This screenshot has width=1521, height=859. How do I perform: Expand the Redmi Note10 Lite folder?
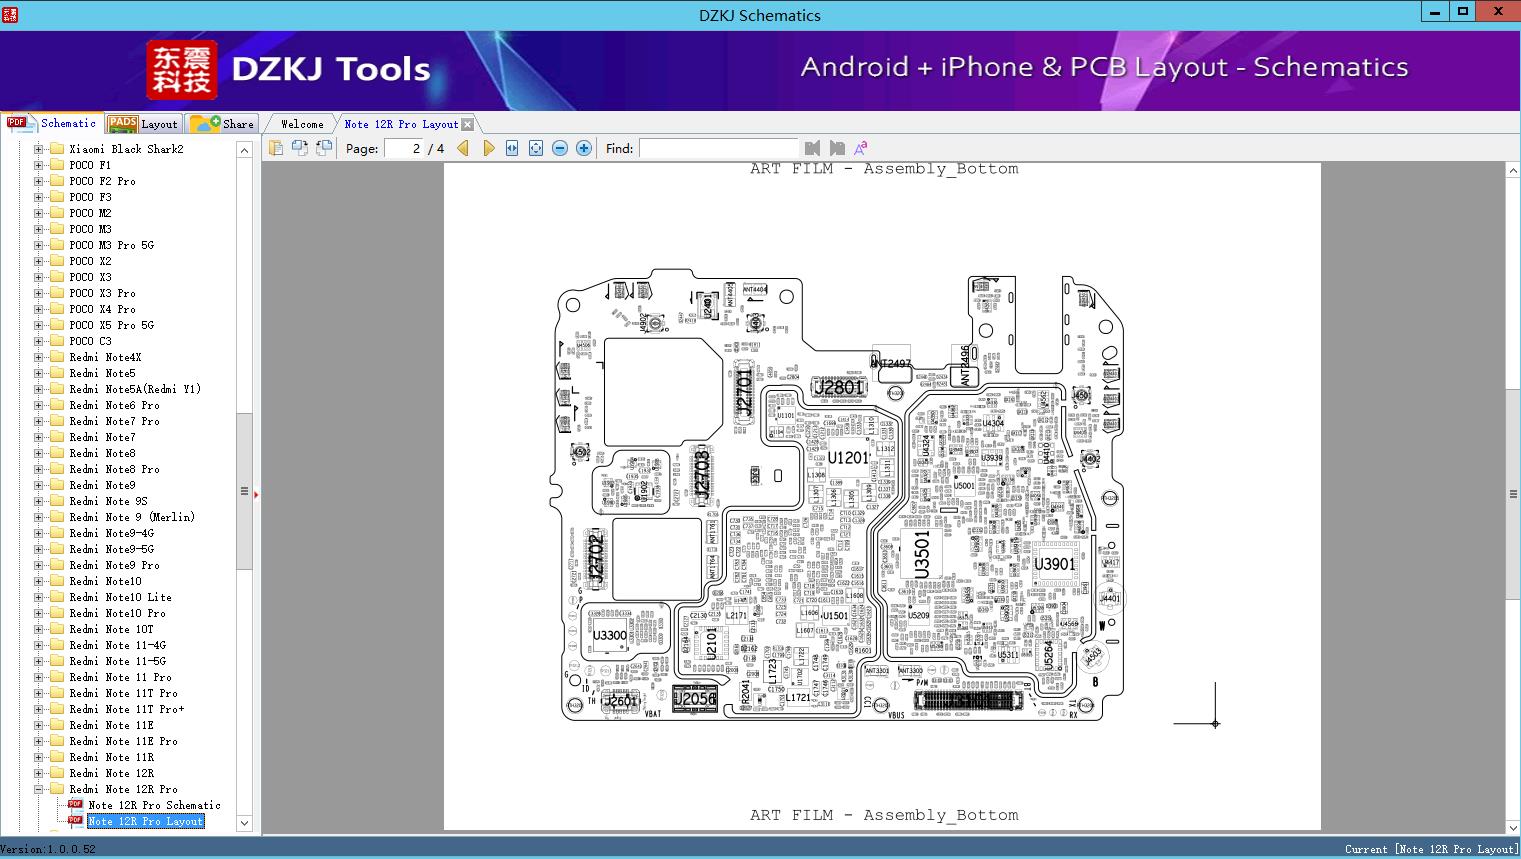click(x=39, y=597)
